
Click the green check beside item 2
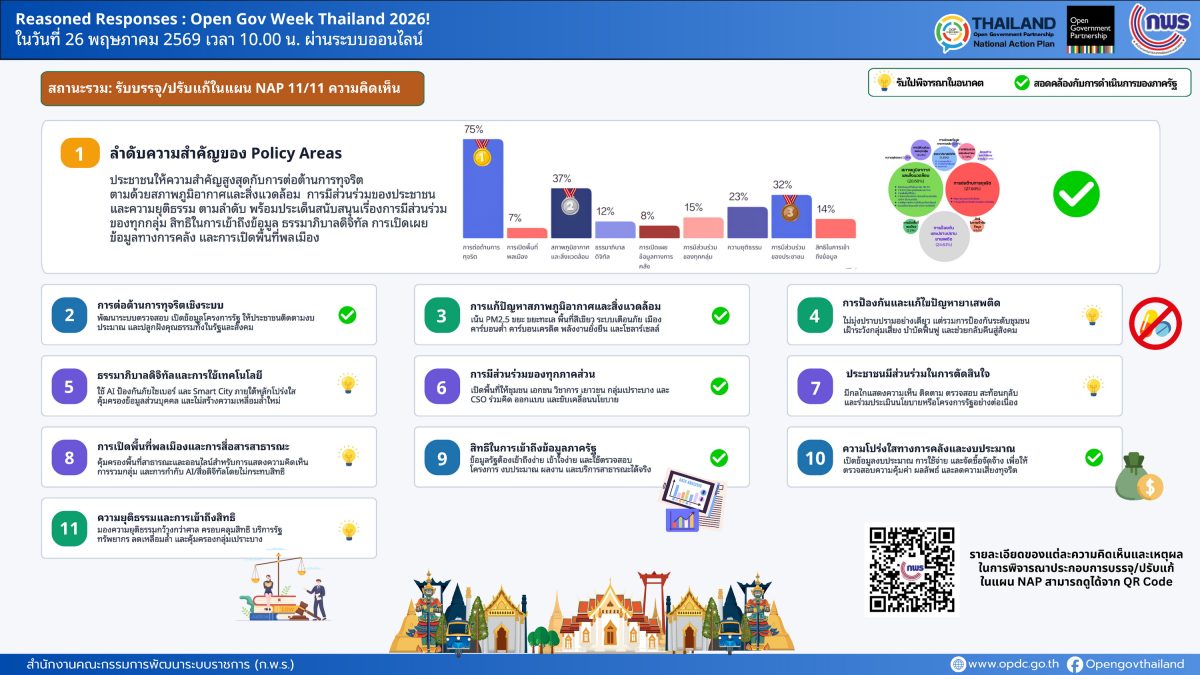tap(347, 315)
